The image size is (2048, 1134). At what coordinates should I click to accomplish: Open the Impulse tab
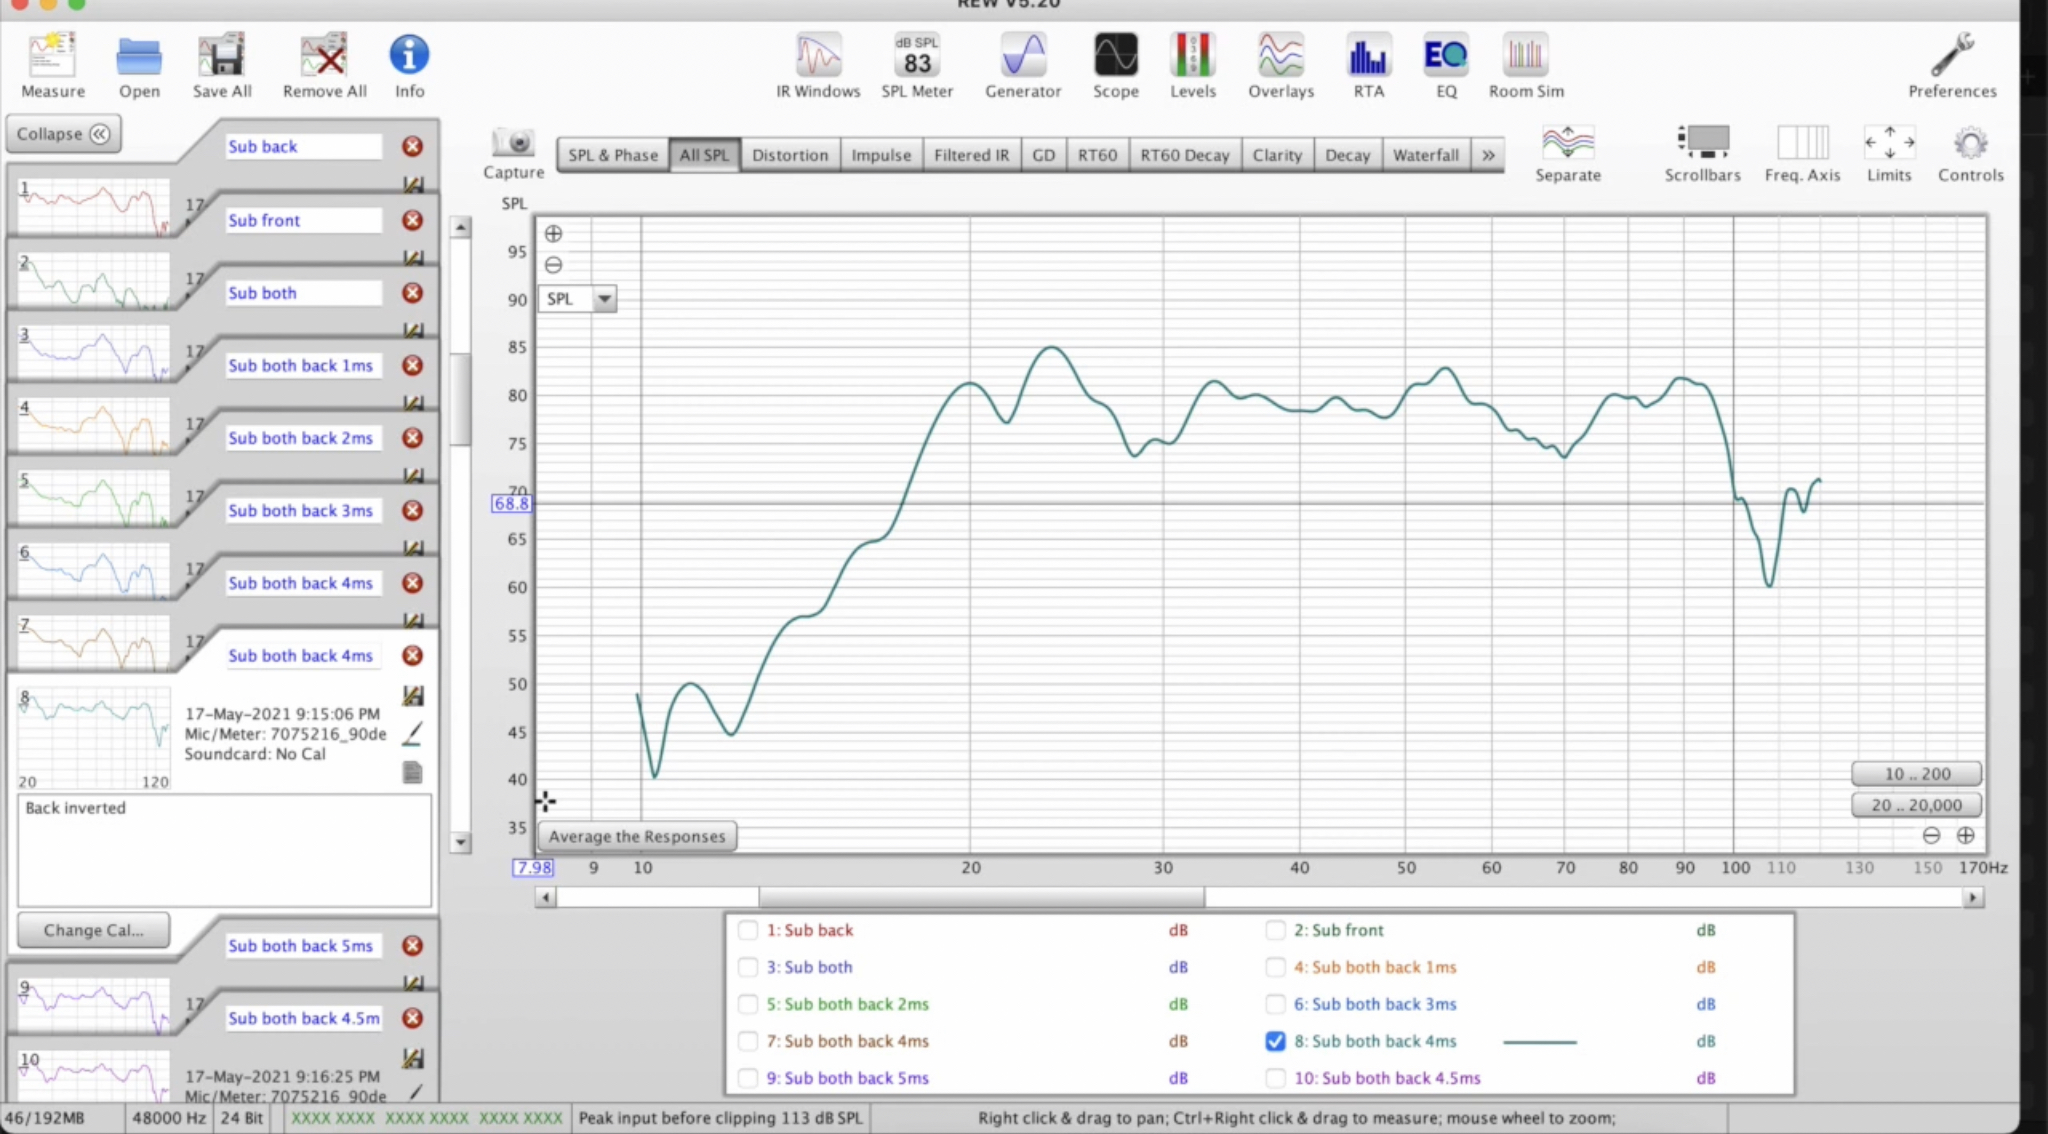[x=881, y=155]
